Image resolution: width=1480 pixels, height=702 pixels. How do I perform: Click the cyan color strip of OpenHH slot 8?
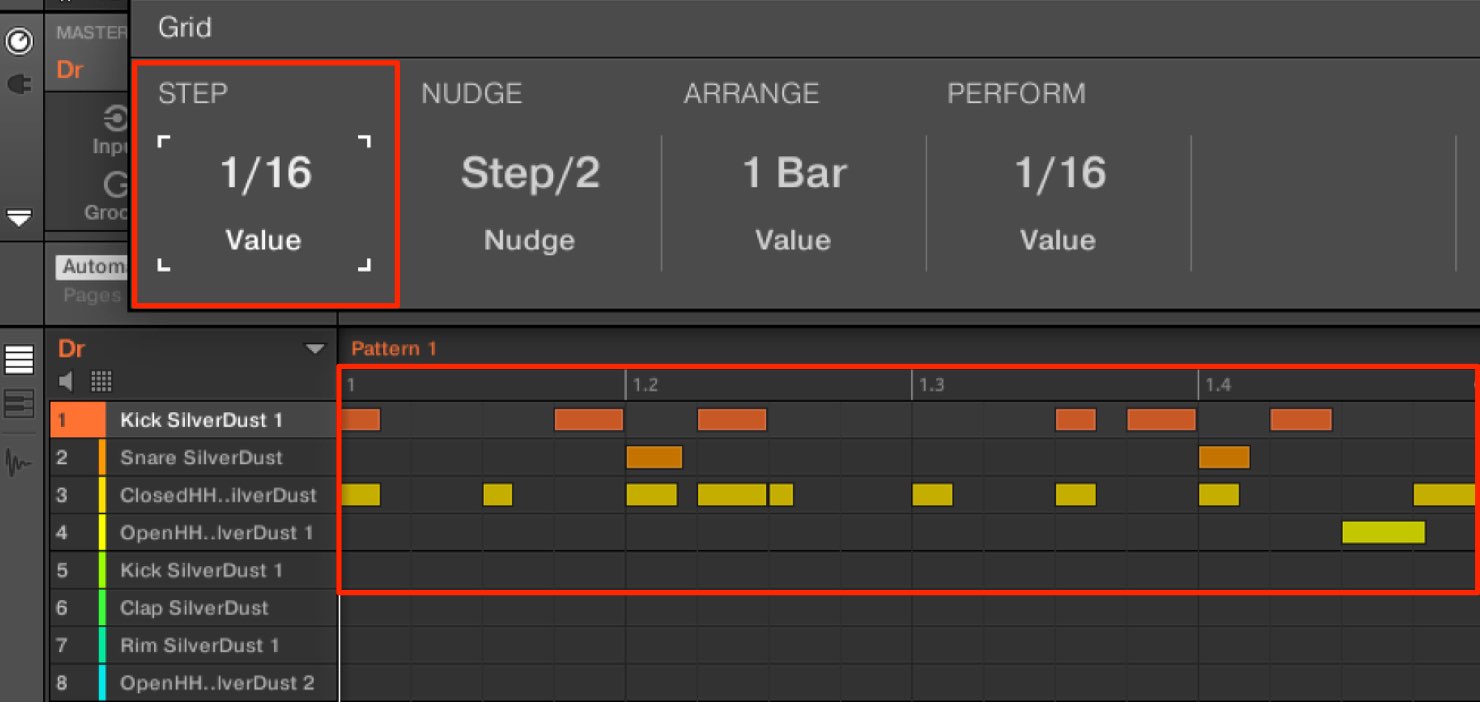pos(102,683)
